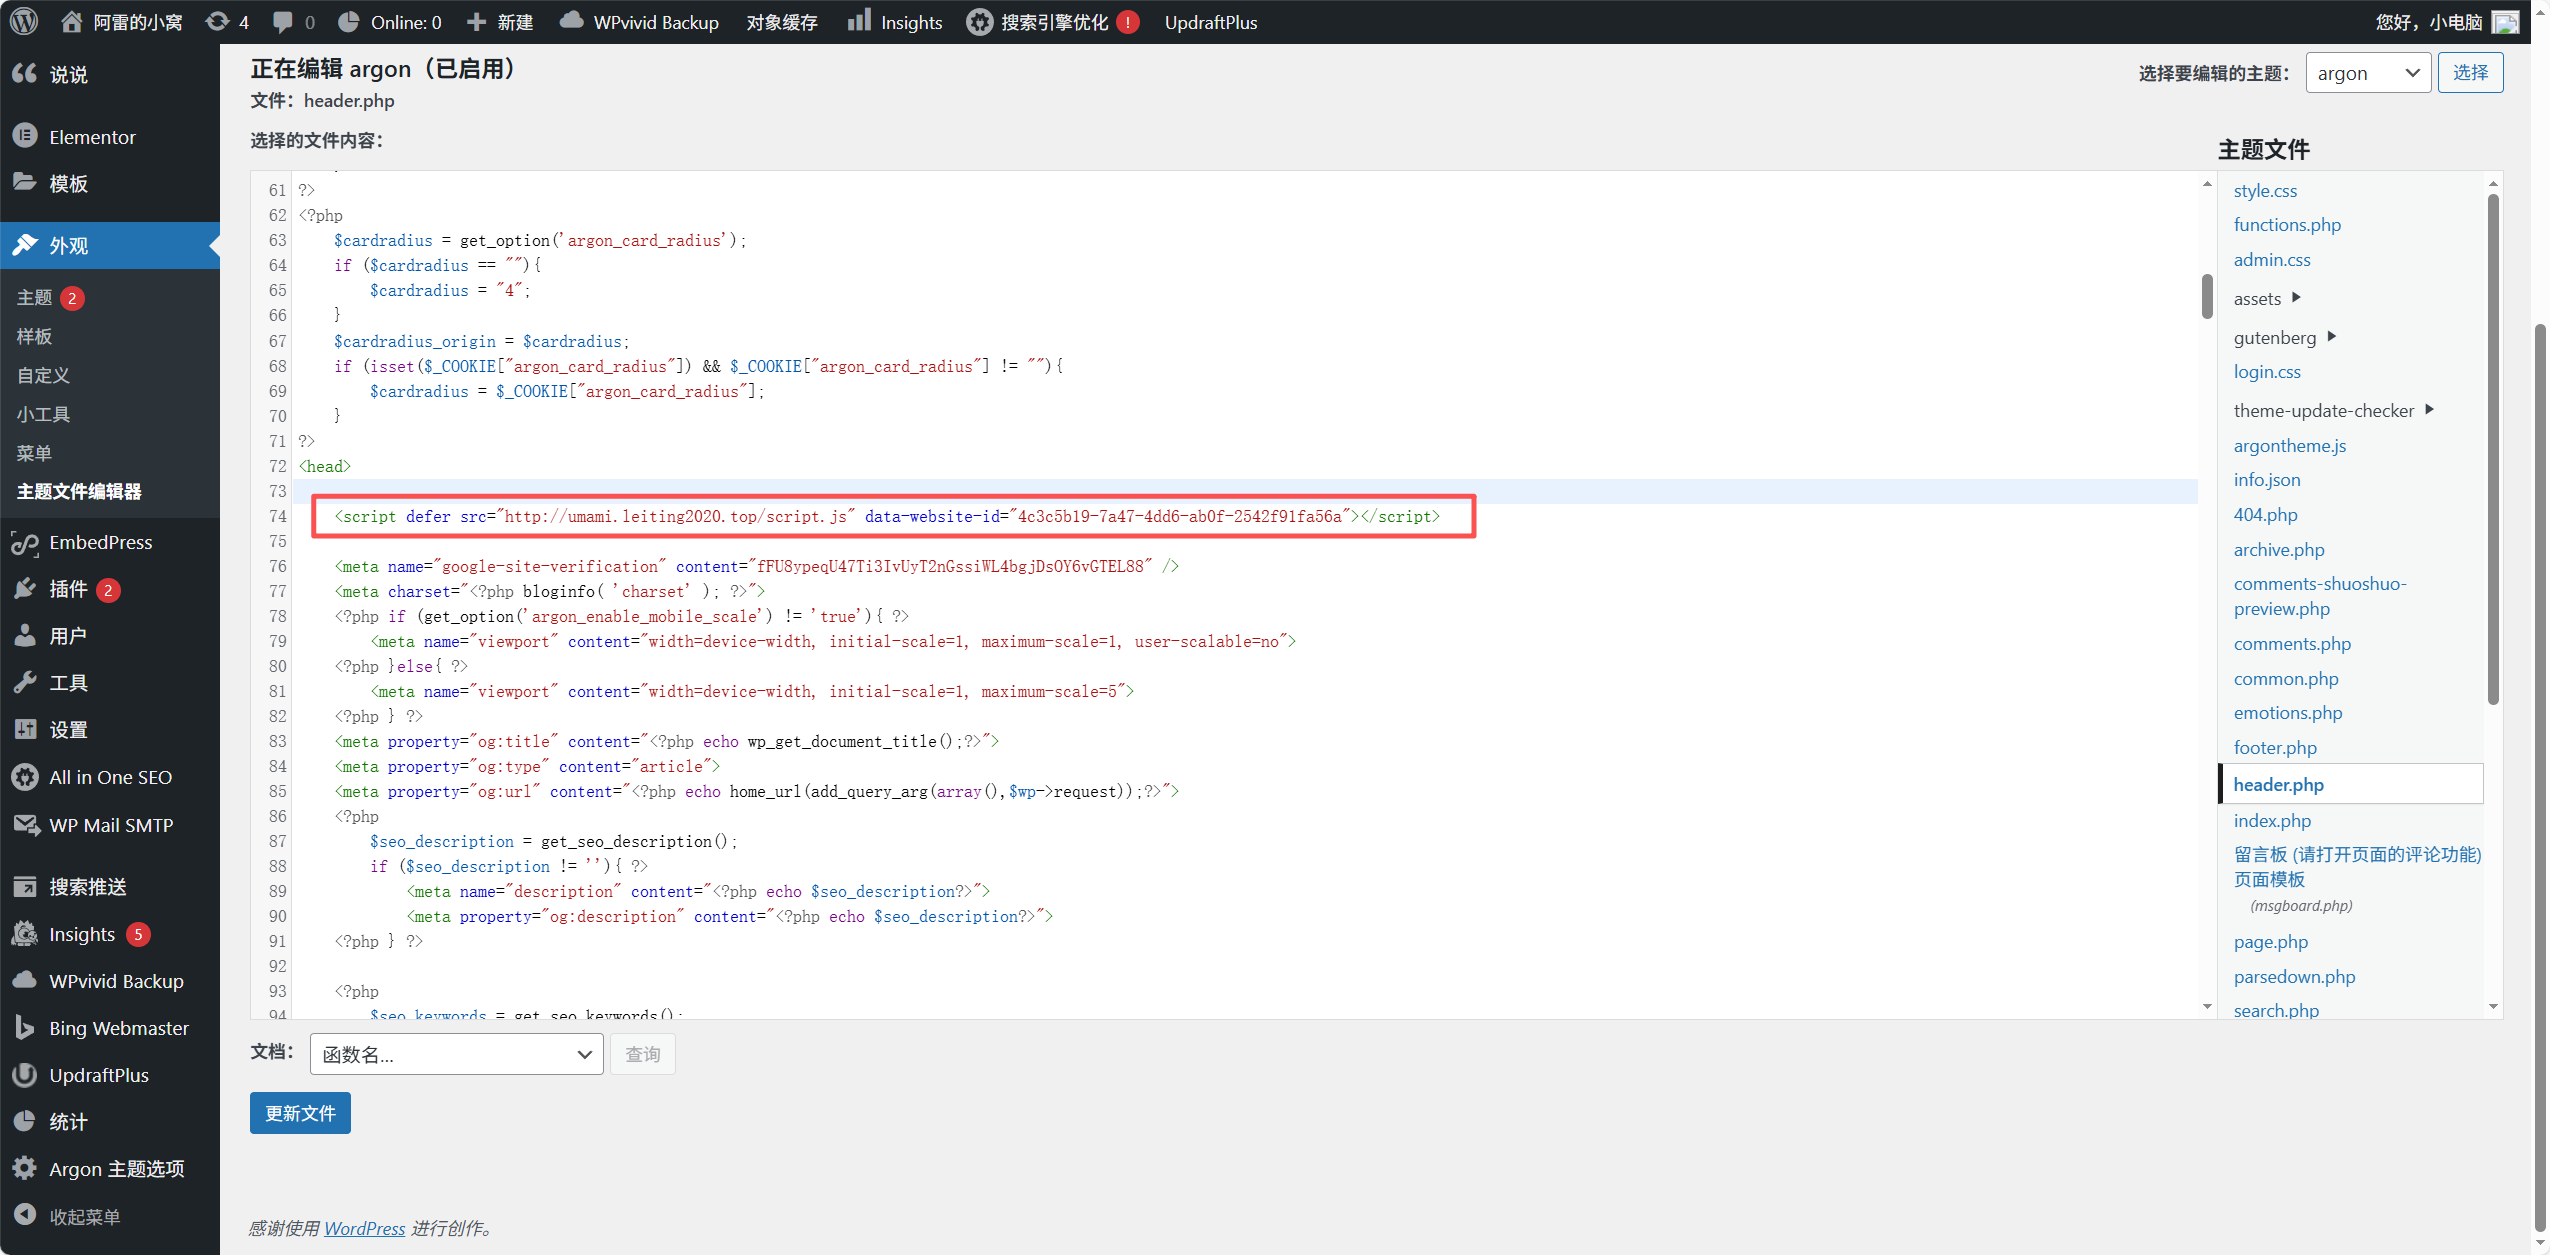Click the WordPress logo icon
The height and width of the screenshot is (1255, 2550).
click(x=24, y=21)
